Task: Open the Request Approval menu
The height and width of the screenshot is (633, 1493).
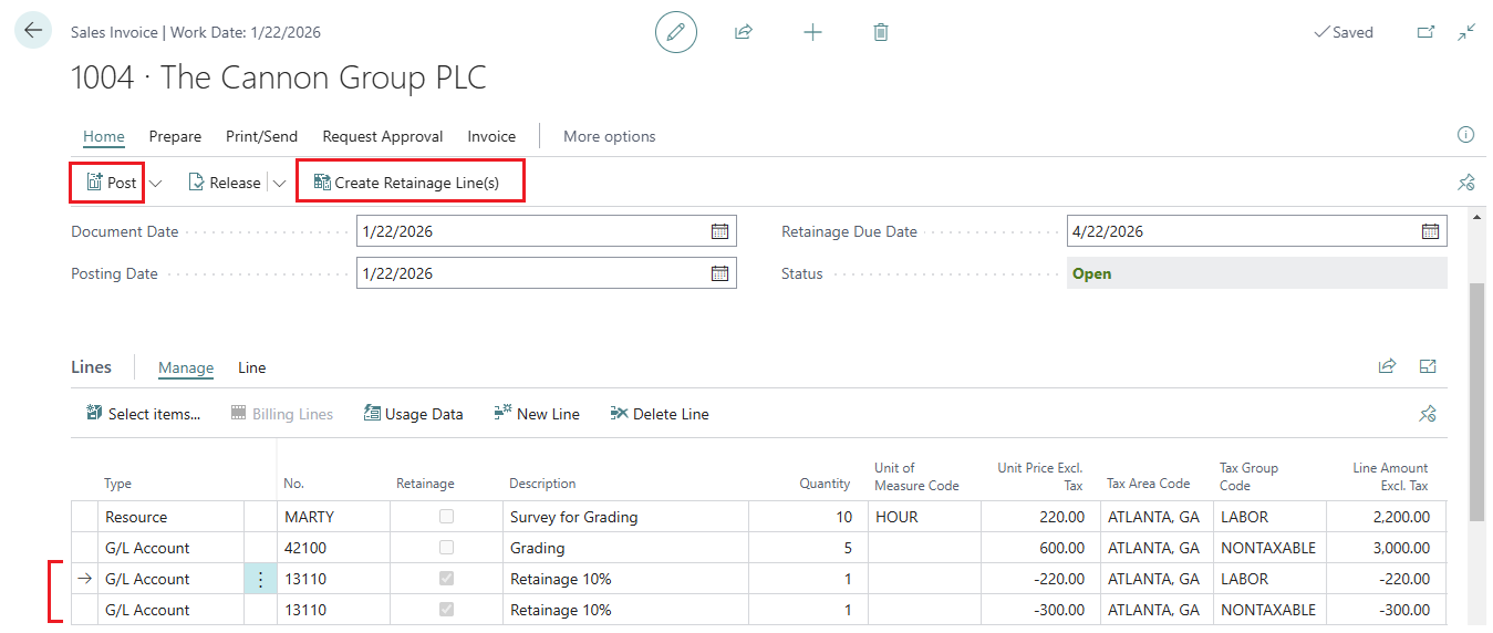Action: (383, 136)
